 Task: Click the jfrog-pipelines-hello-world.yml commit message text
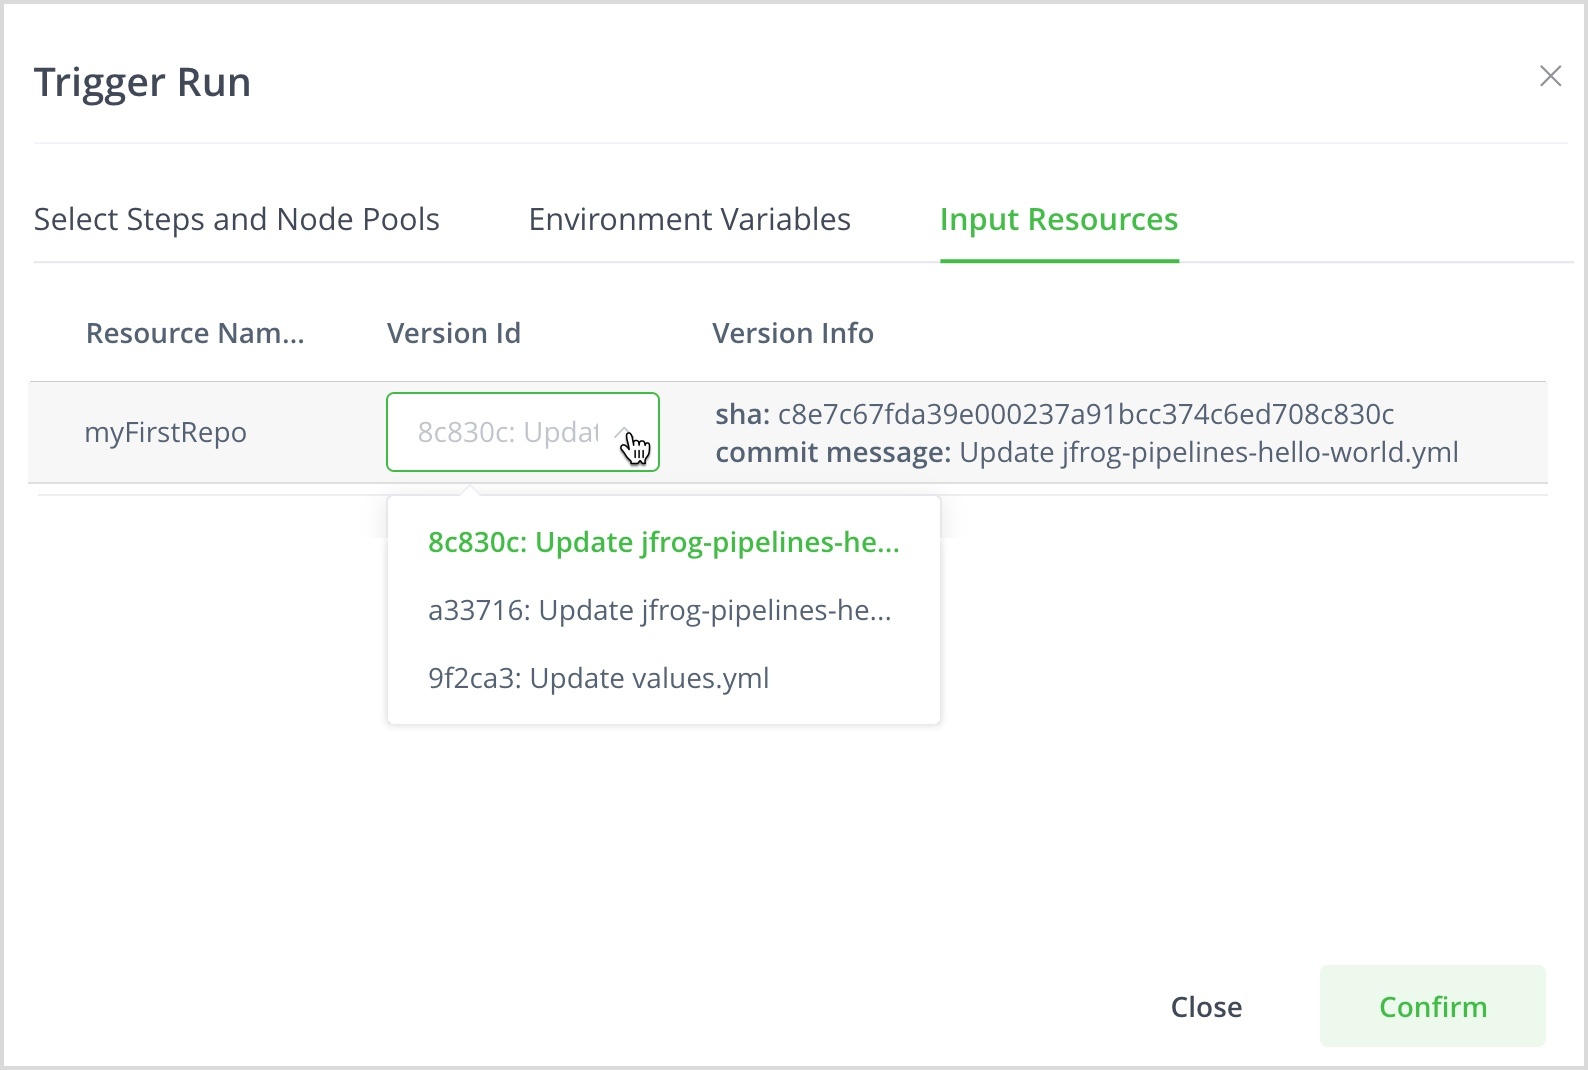pos(1208,452)
